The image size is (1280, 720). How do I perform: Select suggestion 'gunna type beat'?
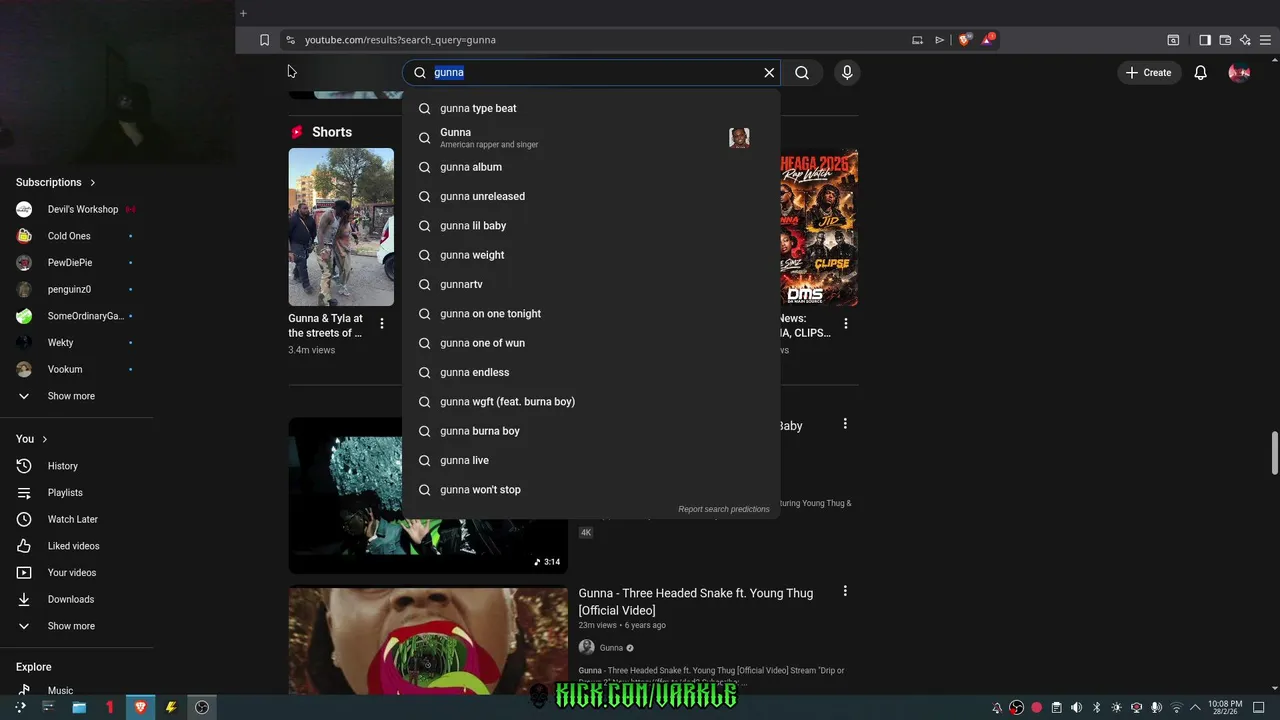(x=591, y=108)
